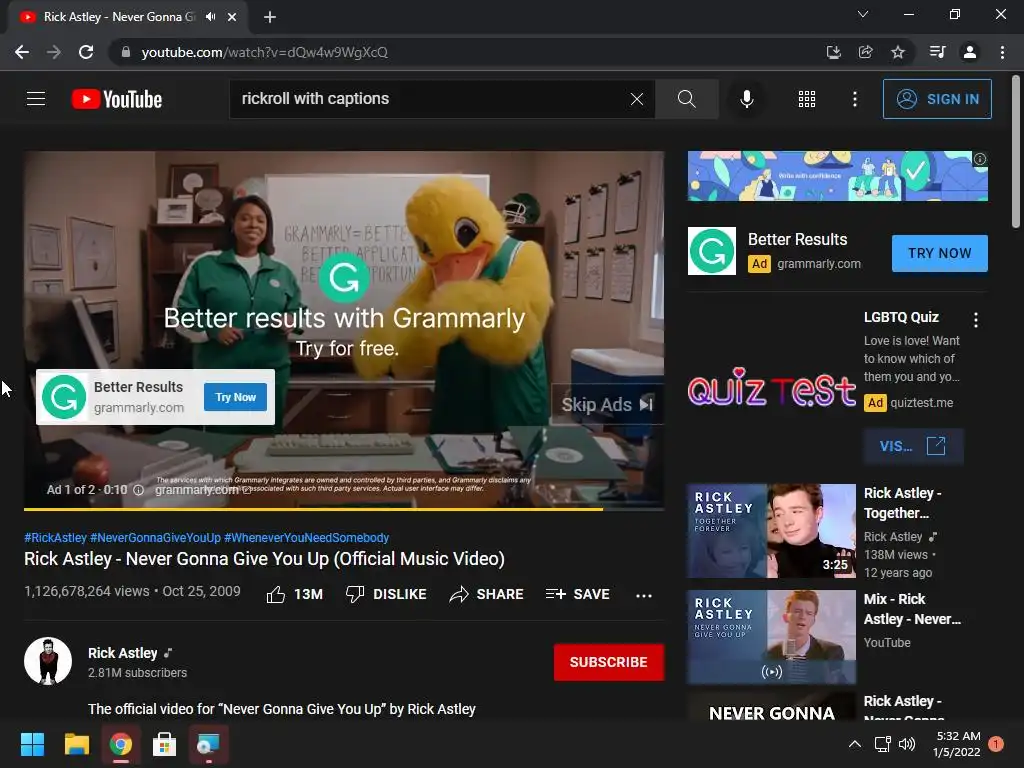Click the DISLIKE thumbs down button
The height and width of the screenshot is (768, 1024).
pos(386,594)
